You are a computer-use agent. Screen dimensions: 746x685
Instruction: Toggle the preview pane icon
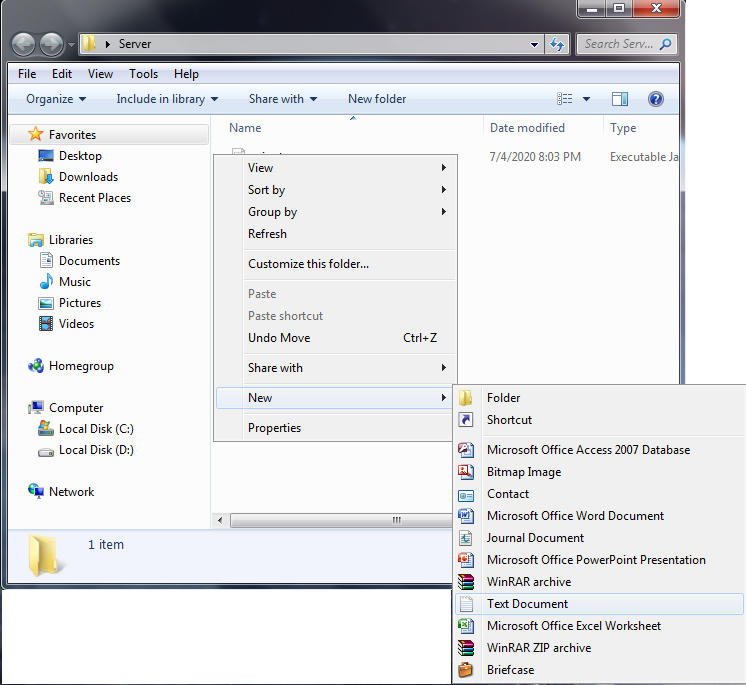[x=619, y=99]
